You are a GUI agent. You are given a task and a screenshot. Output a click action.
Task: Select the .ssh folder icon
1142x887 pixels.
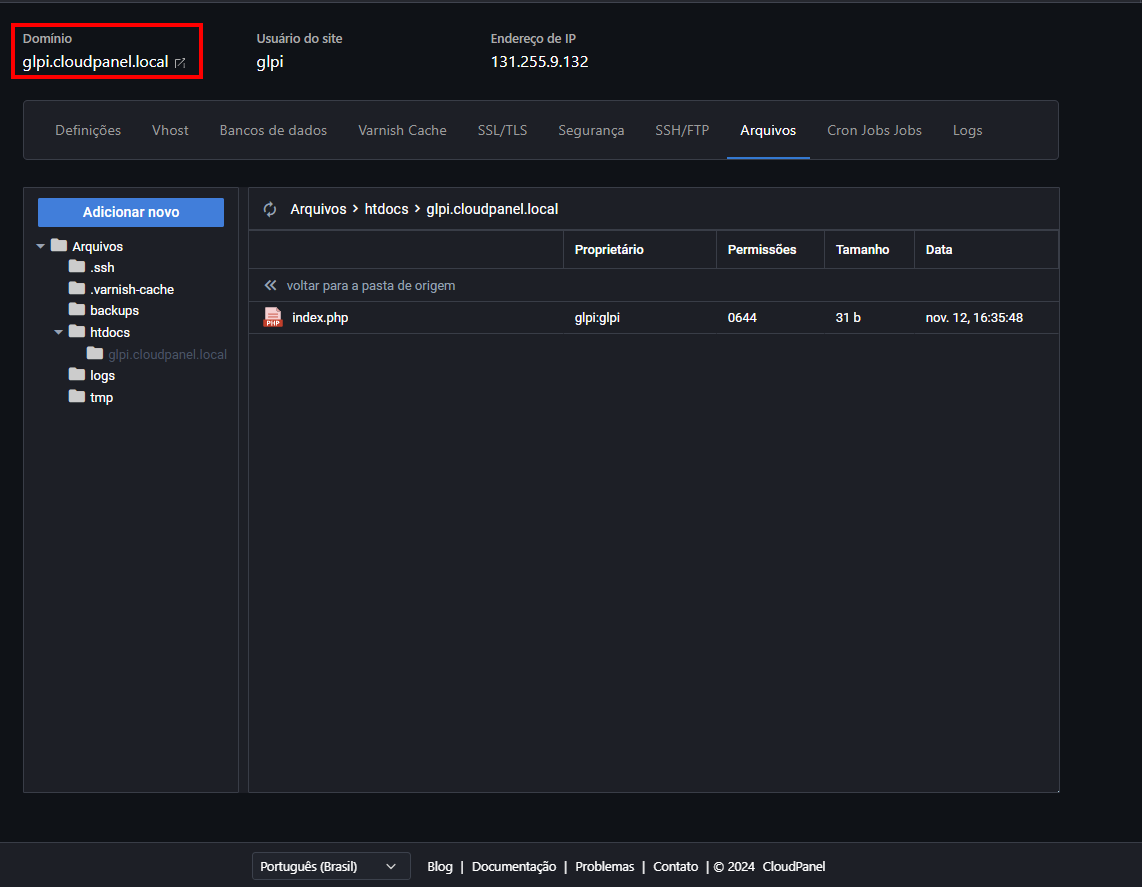(x=77, y=267)
